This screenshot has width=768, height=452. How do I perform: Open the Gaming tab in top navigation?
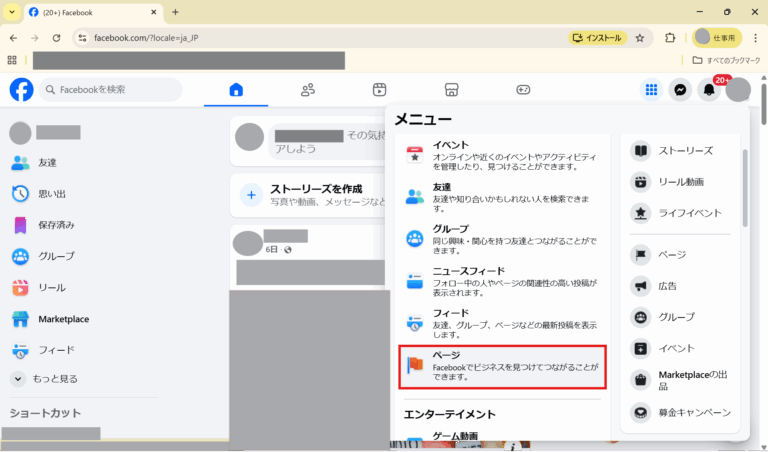coord(523,90)
